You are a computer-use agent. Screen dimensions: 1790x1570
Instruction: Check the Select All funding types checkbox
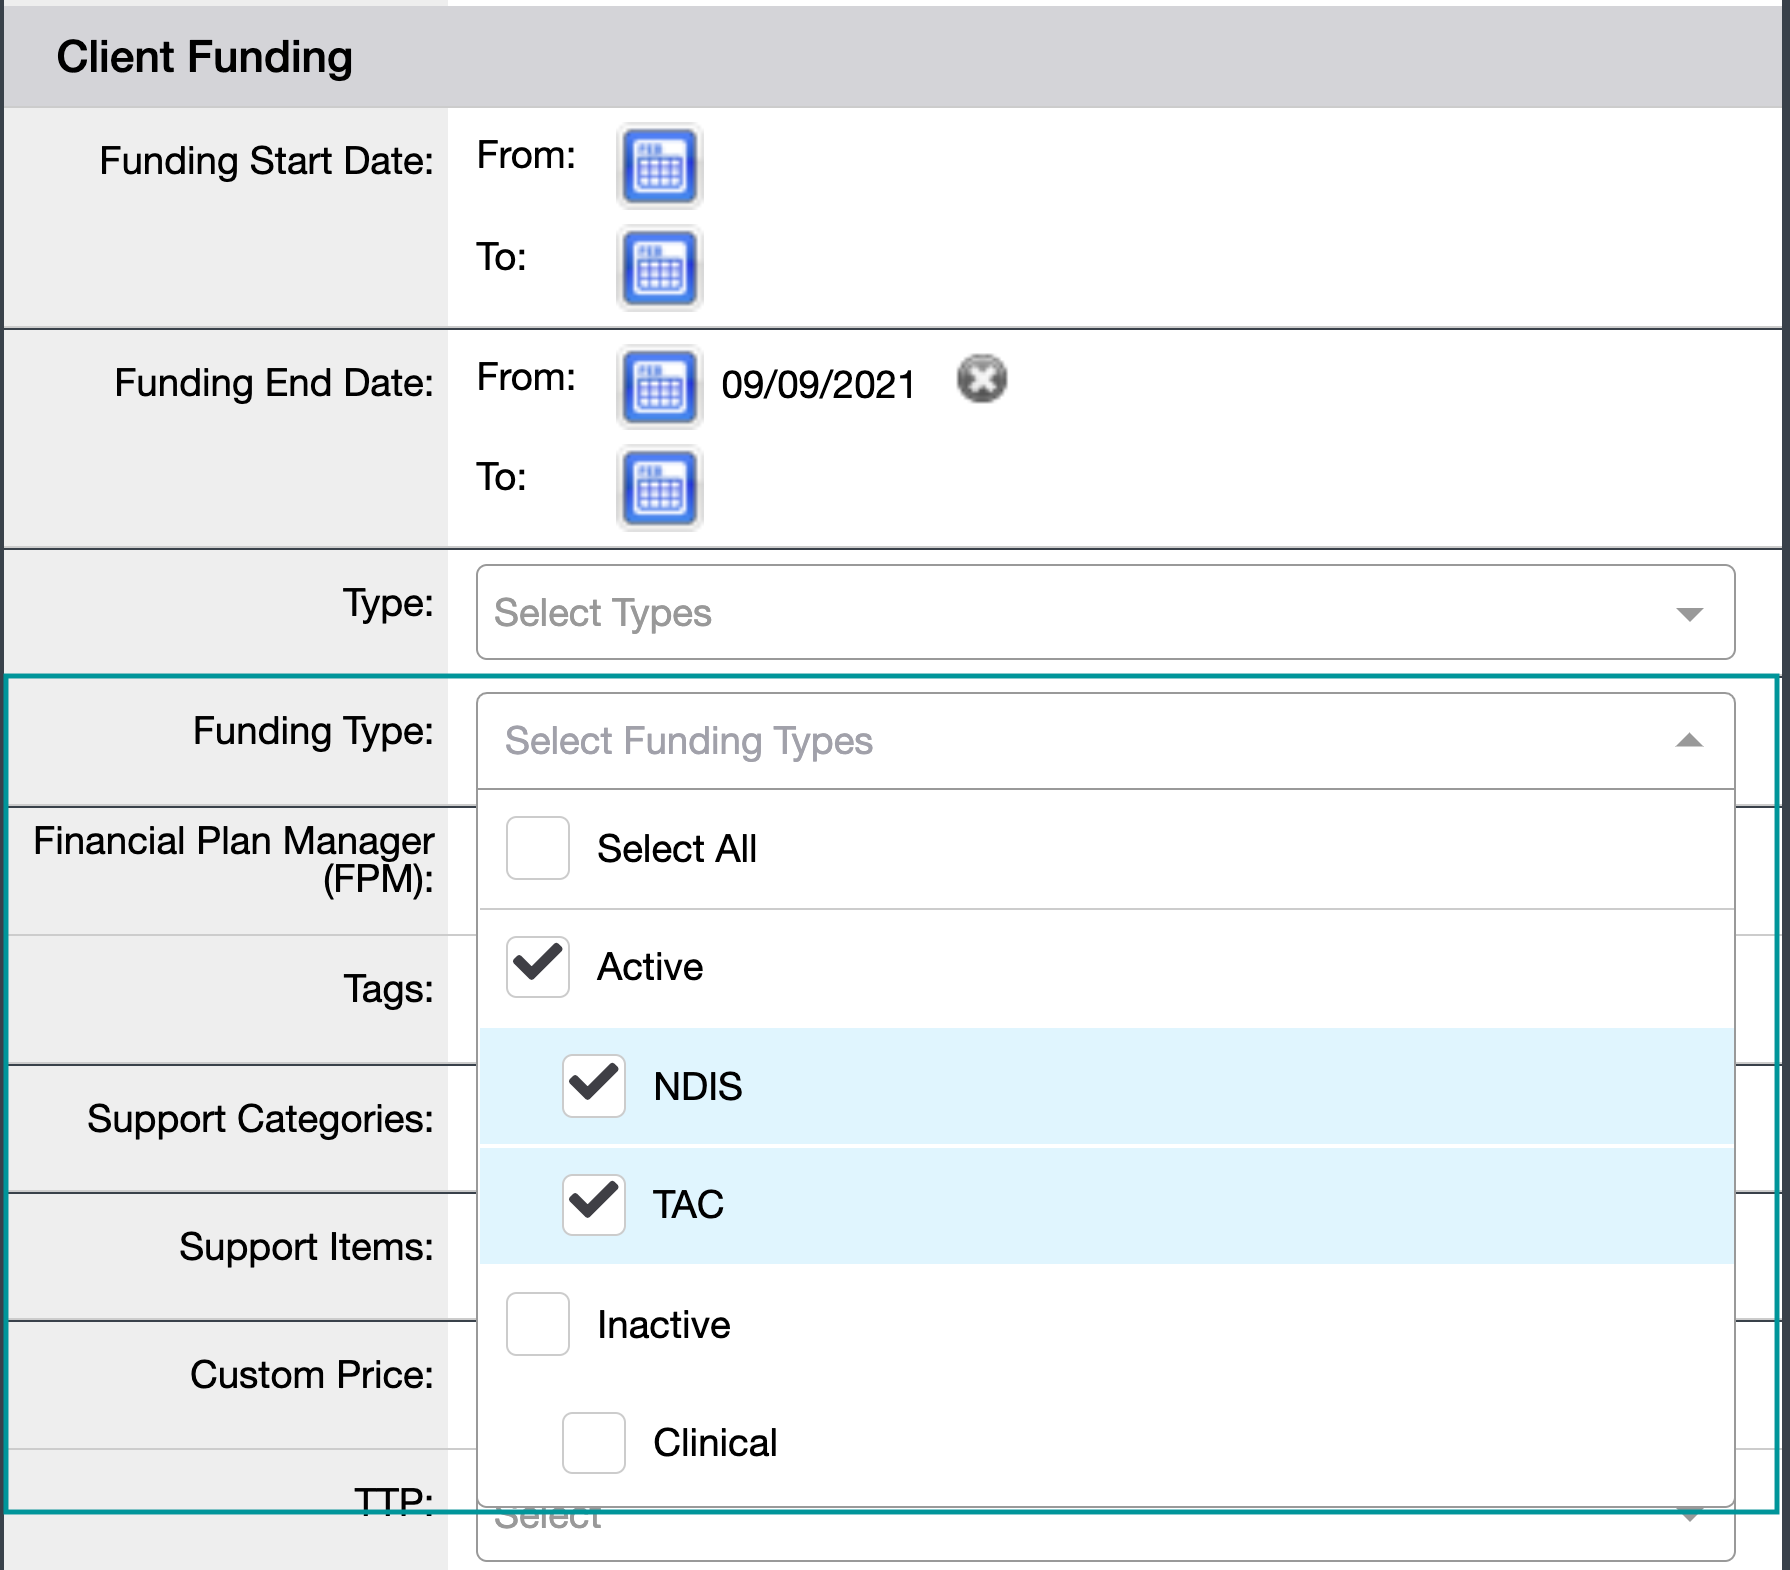point(537,848)
